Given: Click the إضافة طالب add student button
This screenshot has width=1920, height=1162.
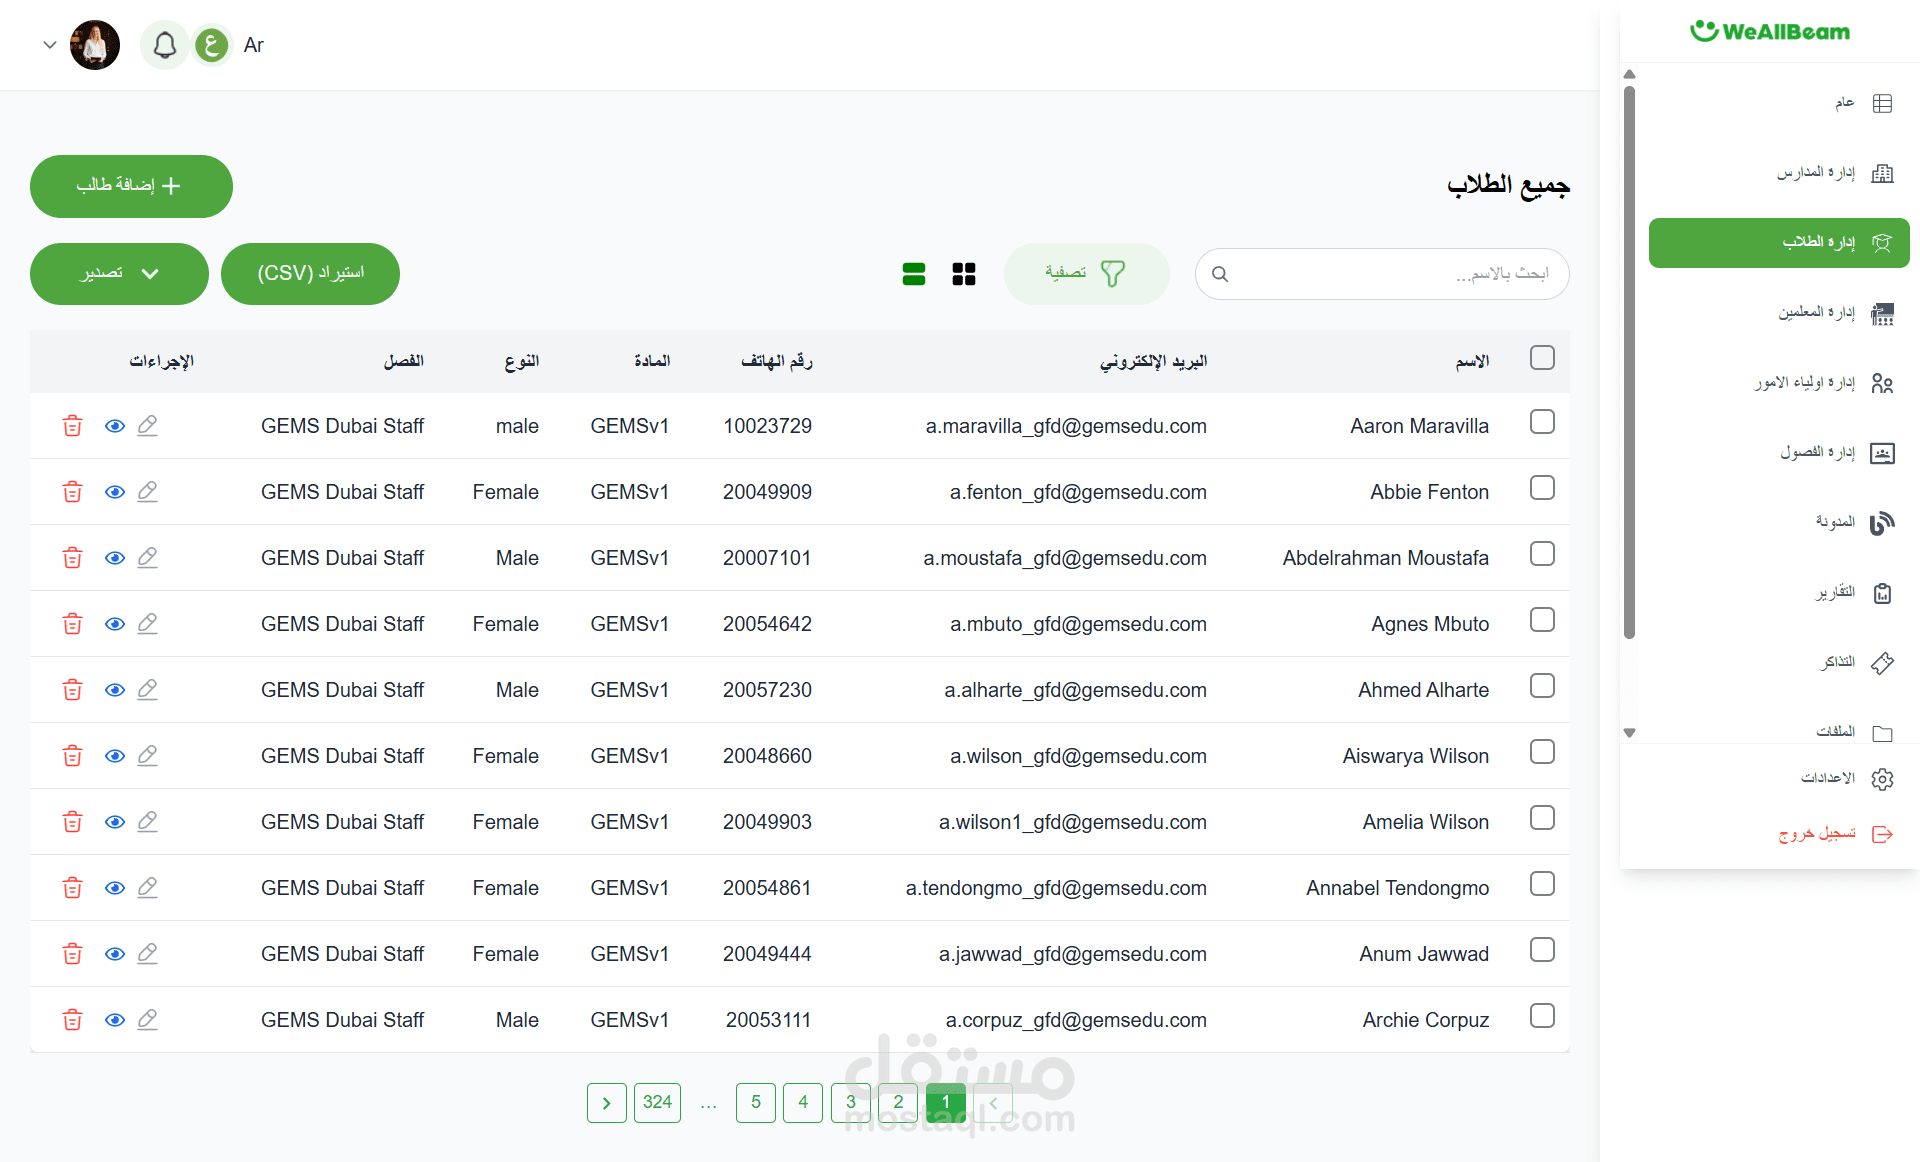Looking at the screenshot, I should point(131,186).
